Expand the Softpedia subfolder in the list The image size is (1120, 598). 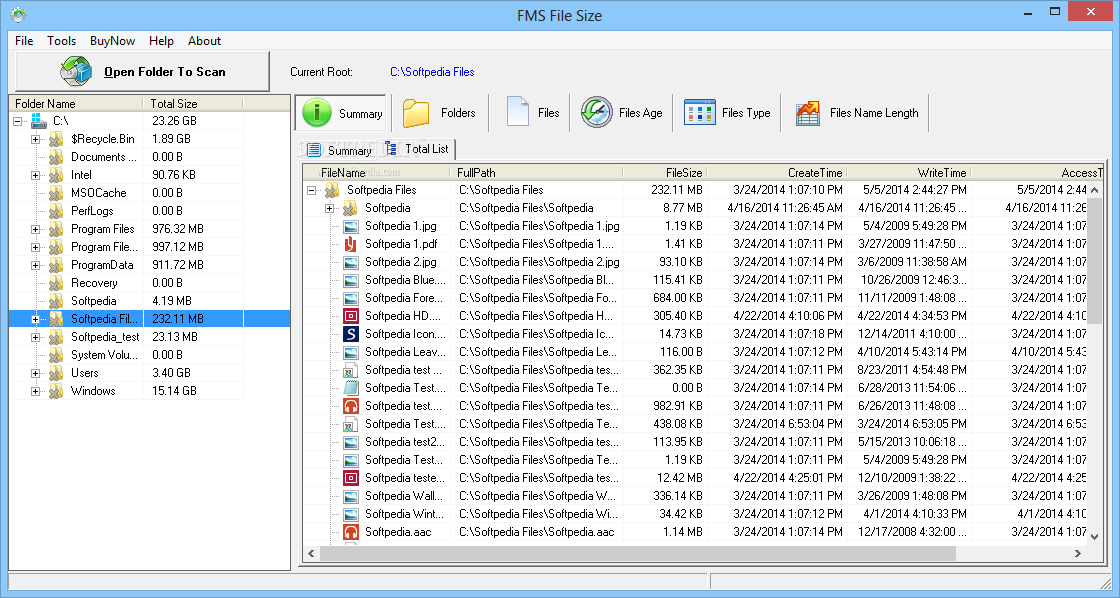tap(329, 209)
